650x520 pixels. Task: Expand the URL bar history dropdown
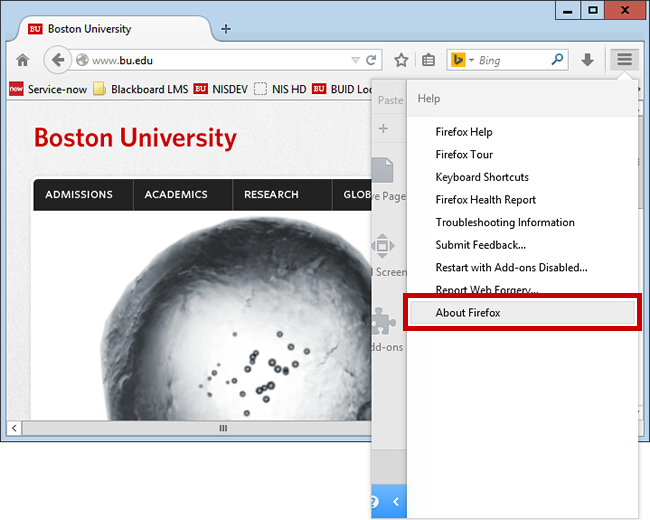click(355, 60)
